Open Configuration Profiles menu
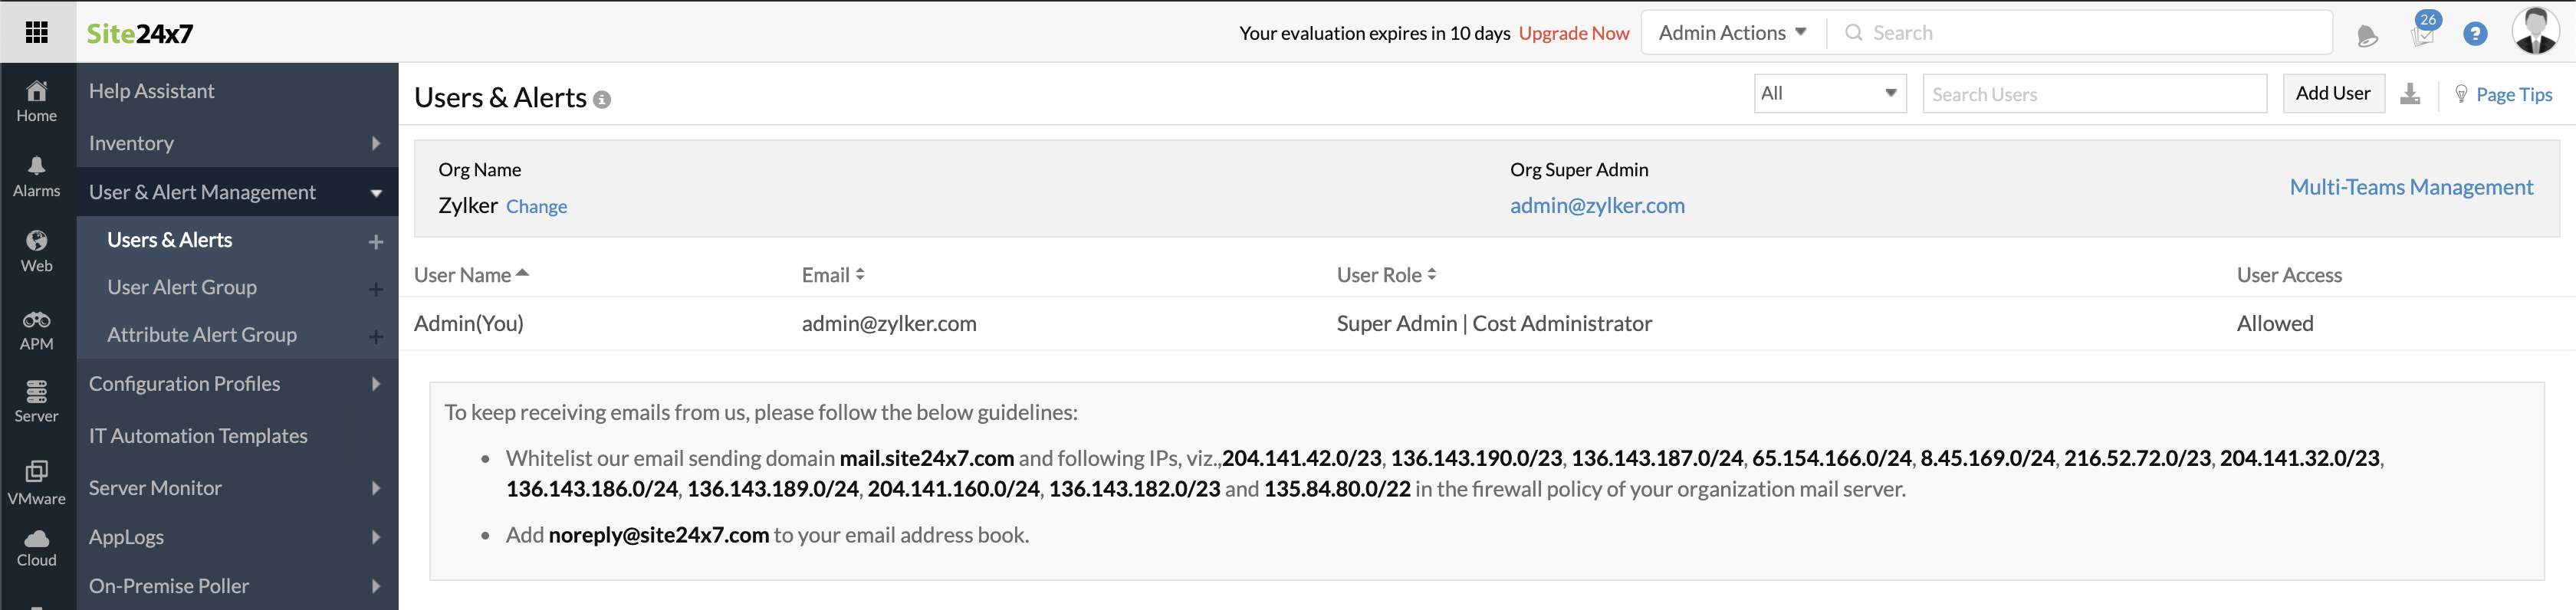 (236, 384)
